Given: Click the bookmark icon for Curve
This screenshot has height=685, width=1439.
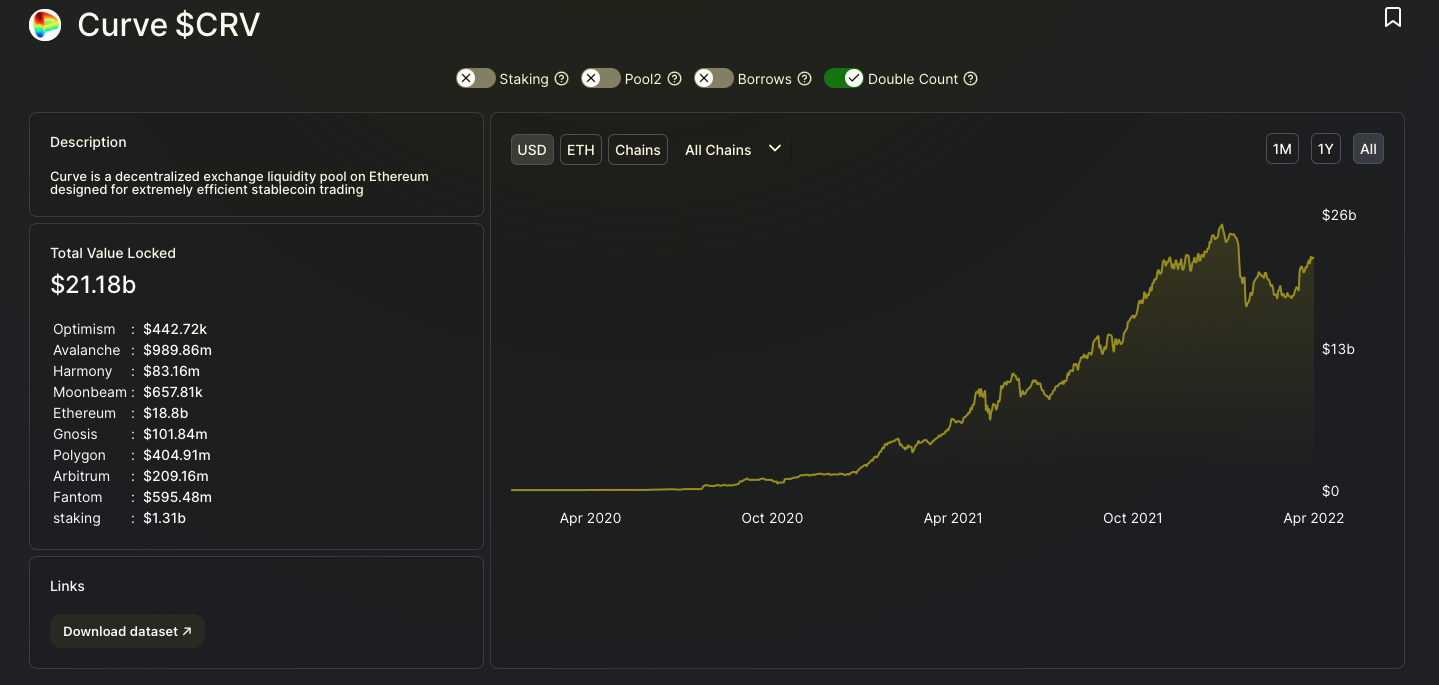Looking at the screenshot, I should point(1393,17).
